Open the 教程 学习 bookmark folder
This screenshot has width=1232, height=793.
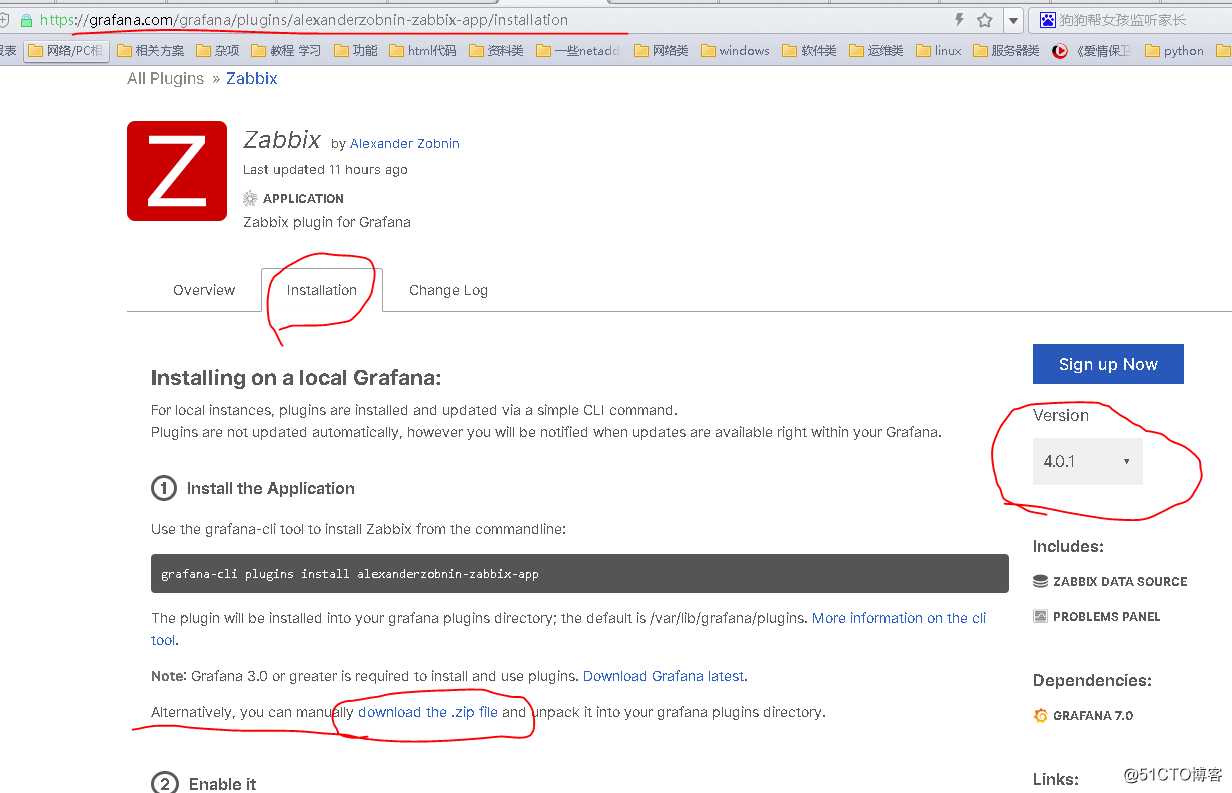tap(286, 50)
